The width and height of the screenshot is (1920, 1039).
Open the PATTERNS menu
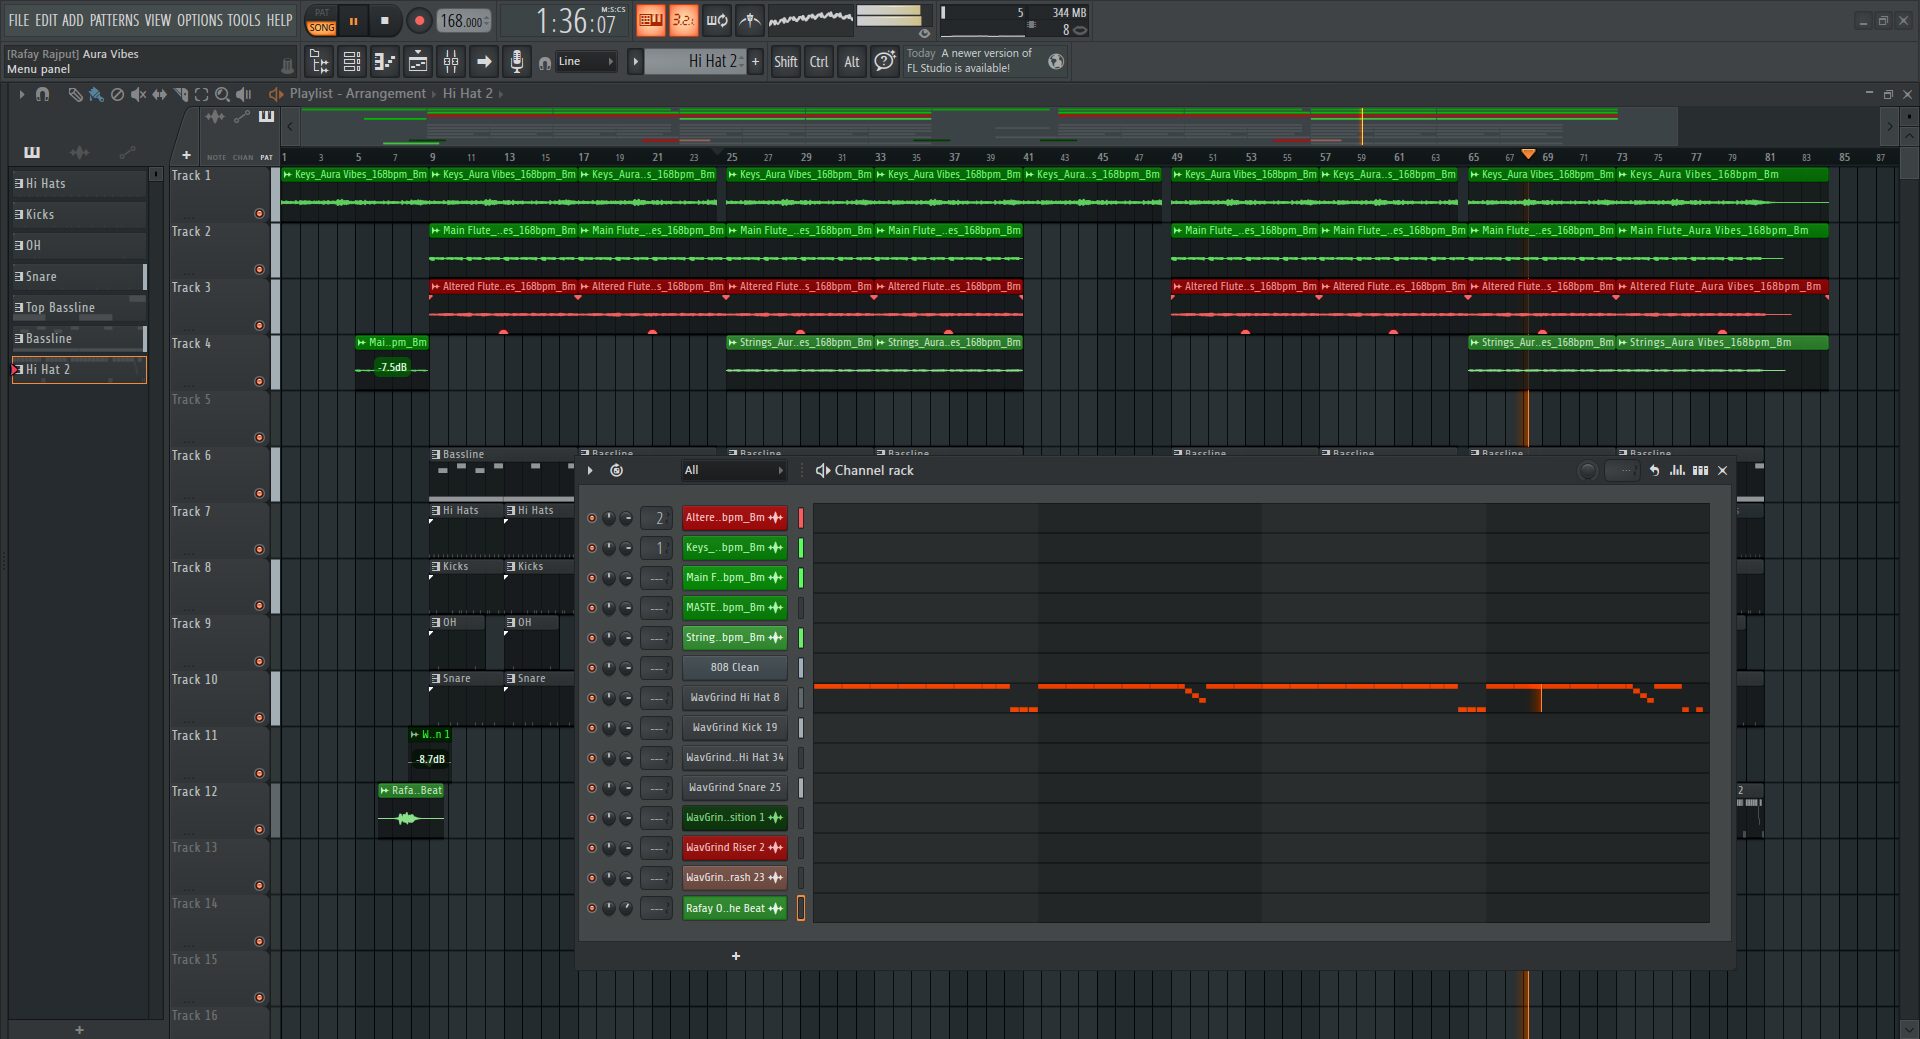[x=114, y=20]
